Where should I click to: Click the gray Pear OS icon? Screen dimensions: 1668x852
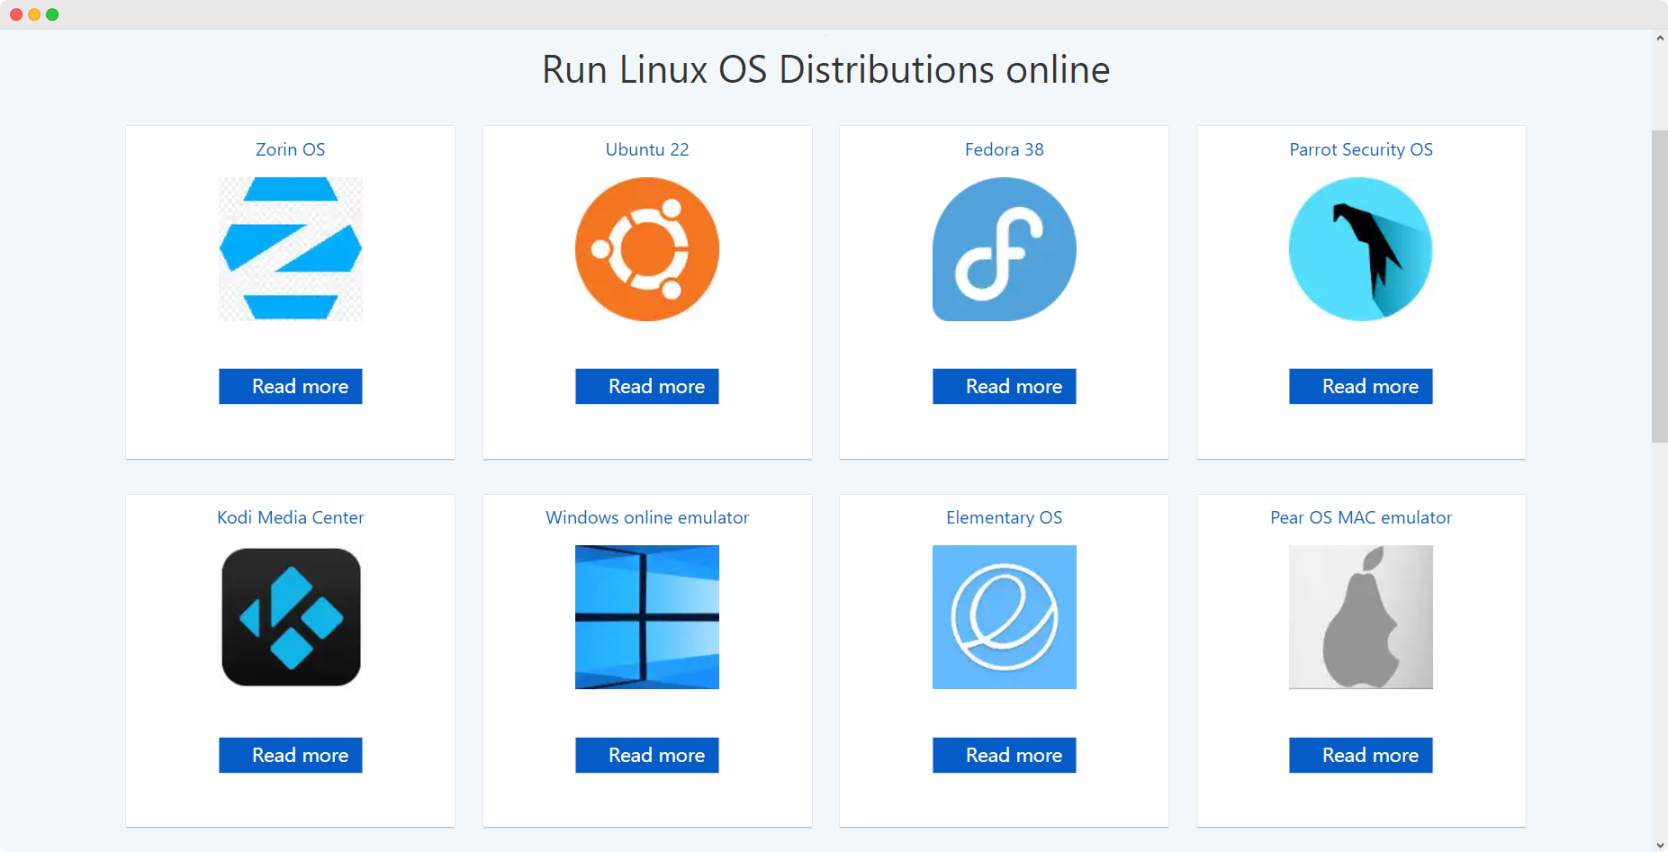coord(1360,617)
